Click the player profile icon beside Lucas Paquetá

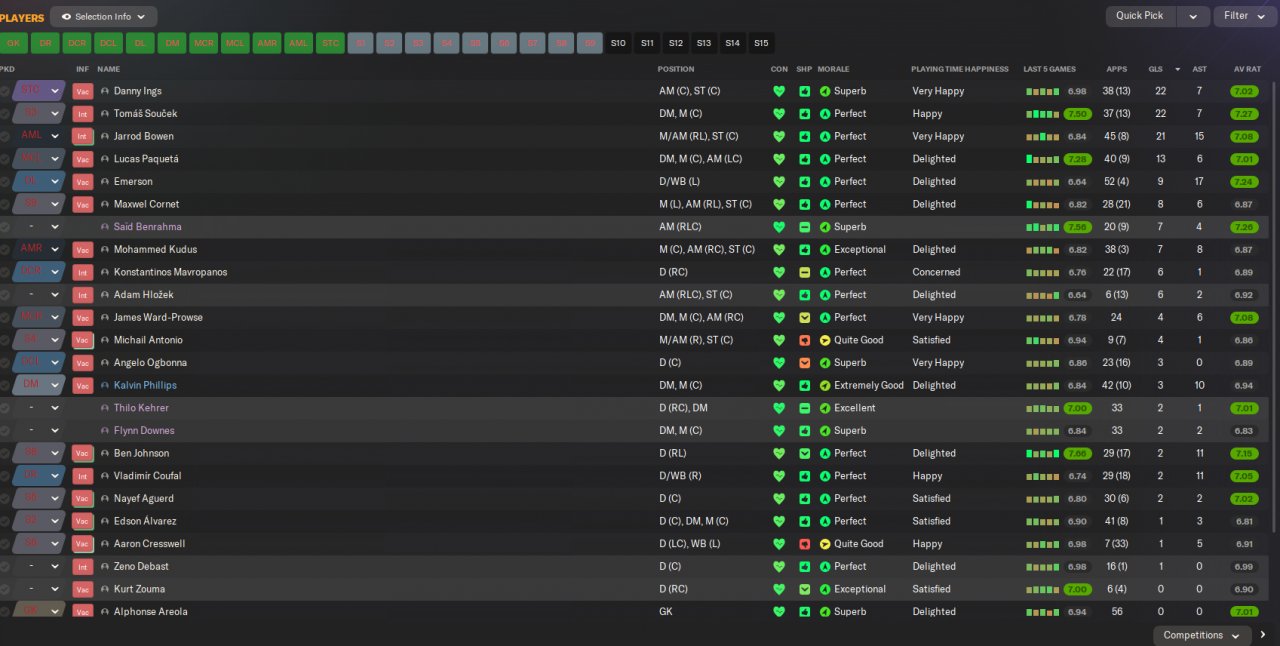coord(105,159)
